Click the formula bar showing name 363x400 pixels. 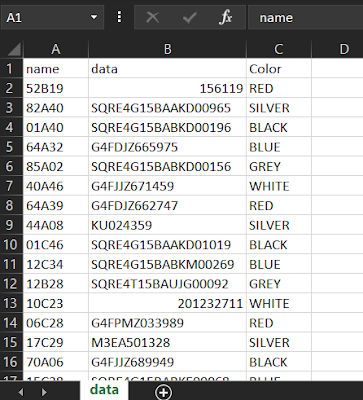tap(305, 17)
